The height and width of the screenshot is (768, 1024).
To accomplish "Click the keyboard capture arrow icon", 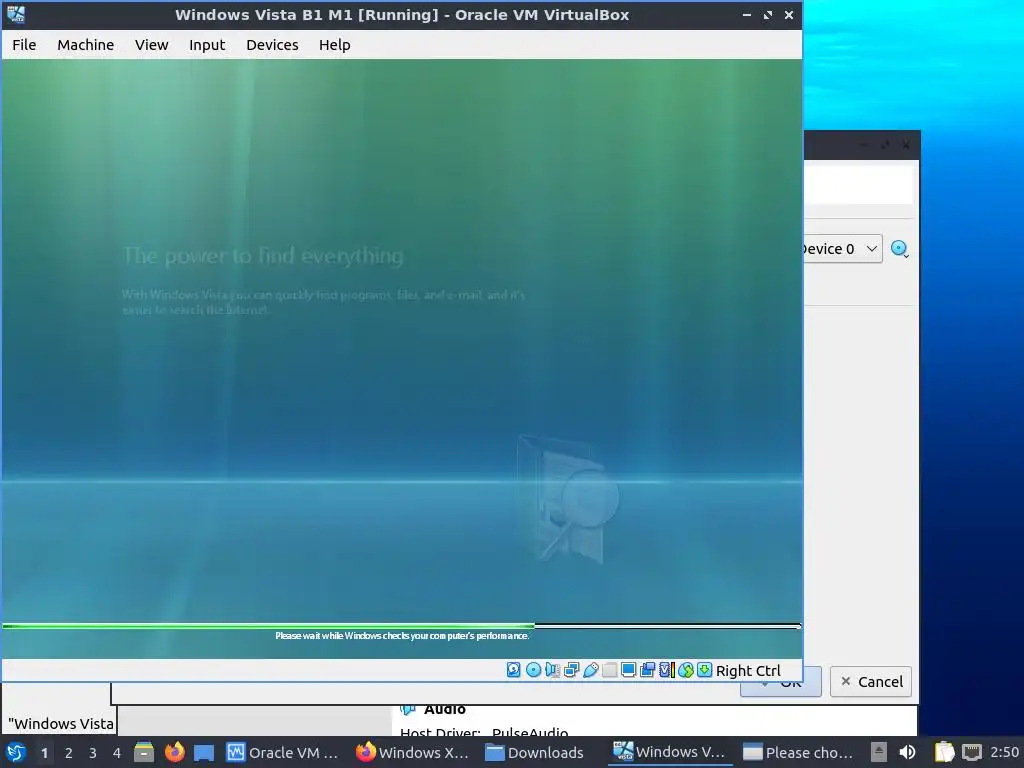I will click(705, 670).
